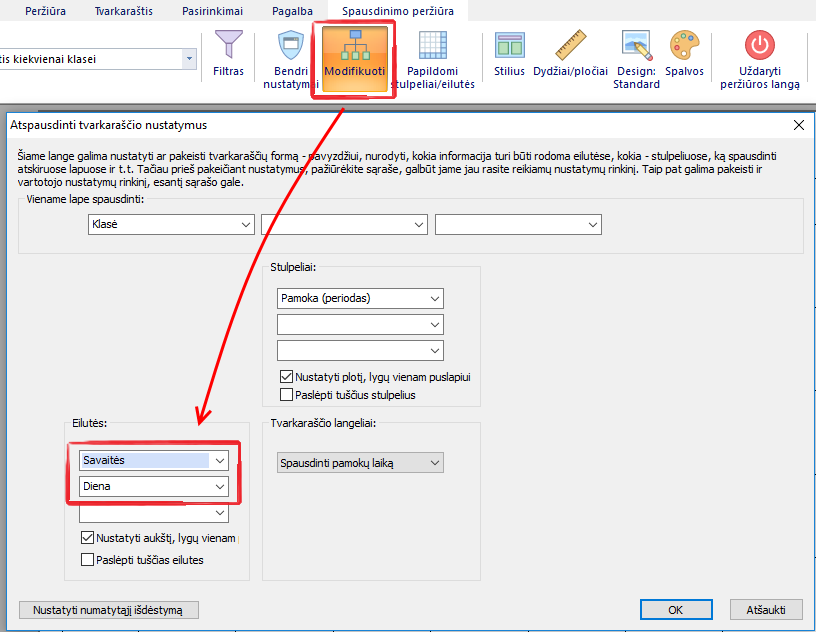Enable Paslėpti tuščius stulpelius checkbox
The image size is (816, 632).
[288, 395]
